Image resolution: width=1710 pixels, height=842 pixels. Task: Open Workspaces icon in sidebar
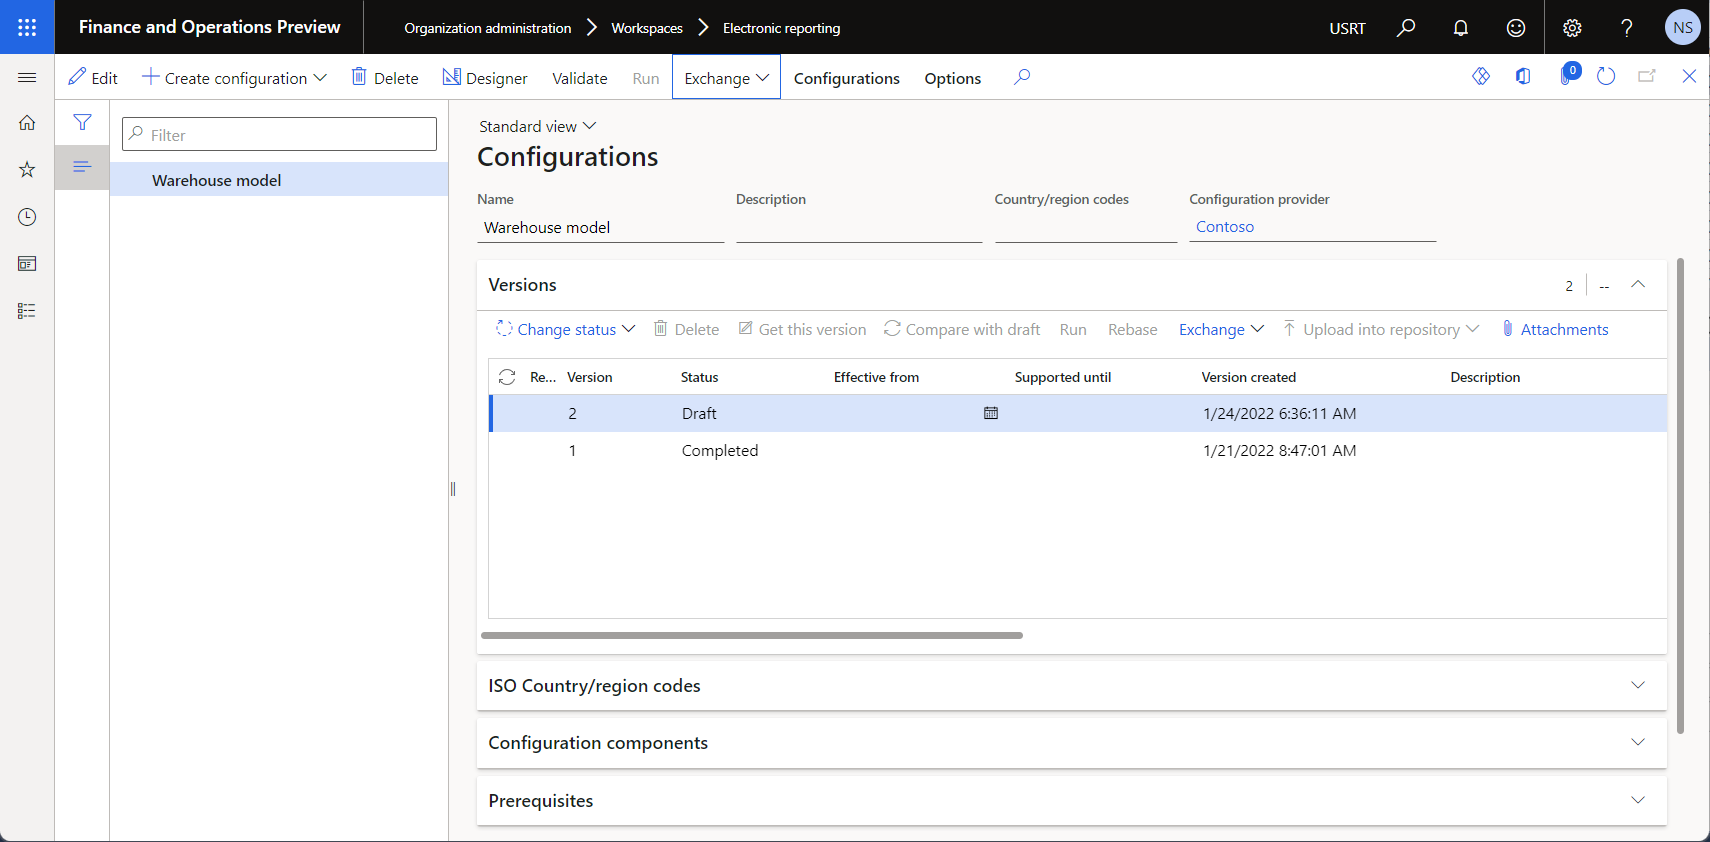click(x=27, y=264)
